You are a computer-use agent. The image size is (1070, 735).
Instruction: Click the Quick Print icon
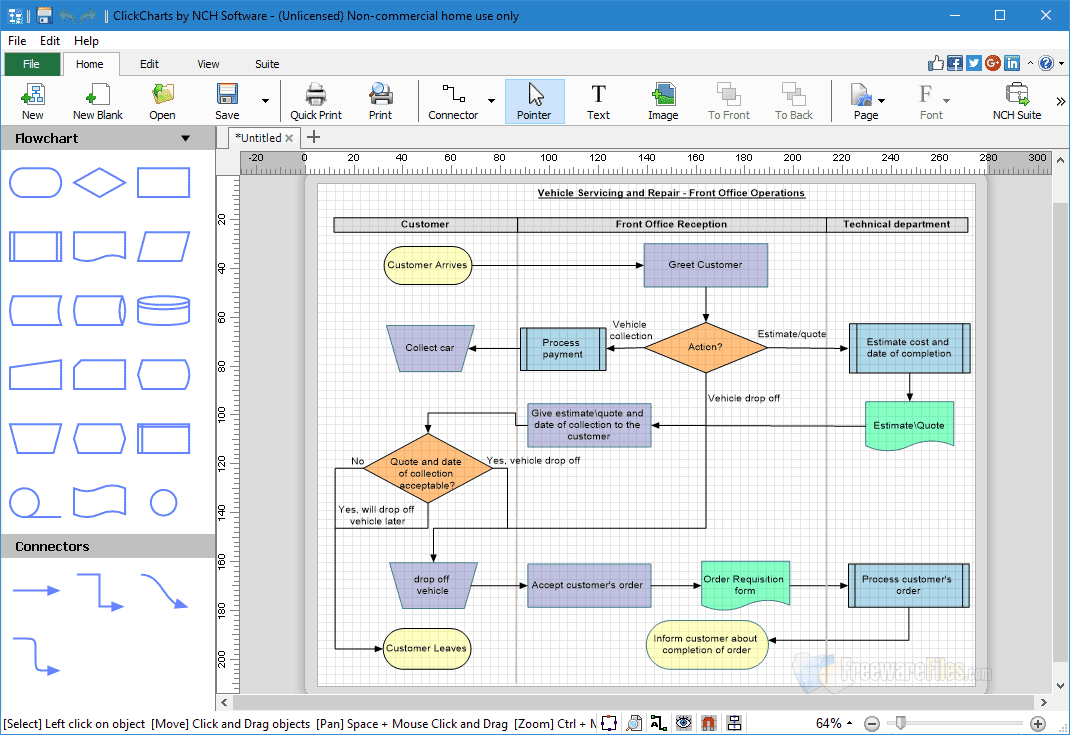click(316, 100)
